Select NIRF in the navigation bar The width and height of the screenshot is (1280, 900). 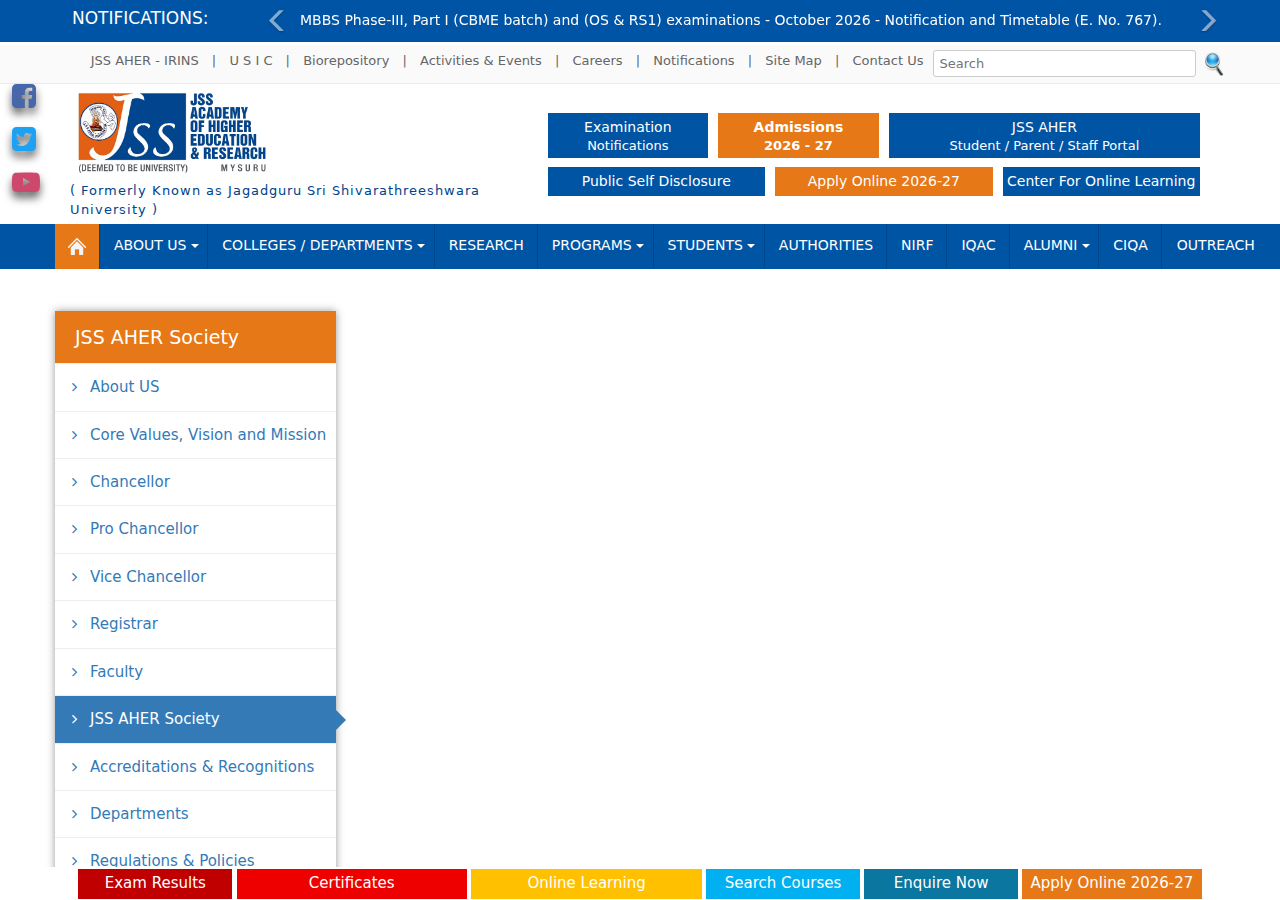coord(917,246)
